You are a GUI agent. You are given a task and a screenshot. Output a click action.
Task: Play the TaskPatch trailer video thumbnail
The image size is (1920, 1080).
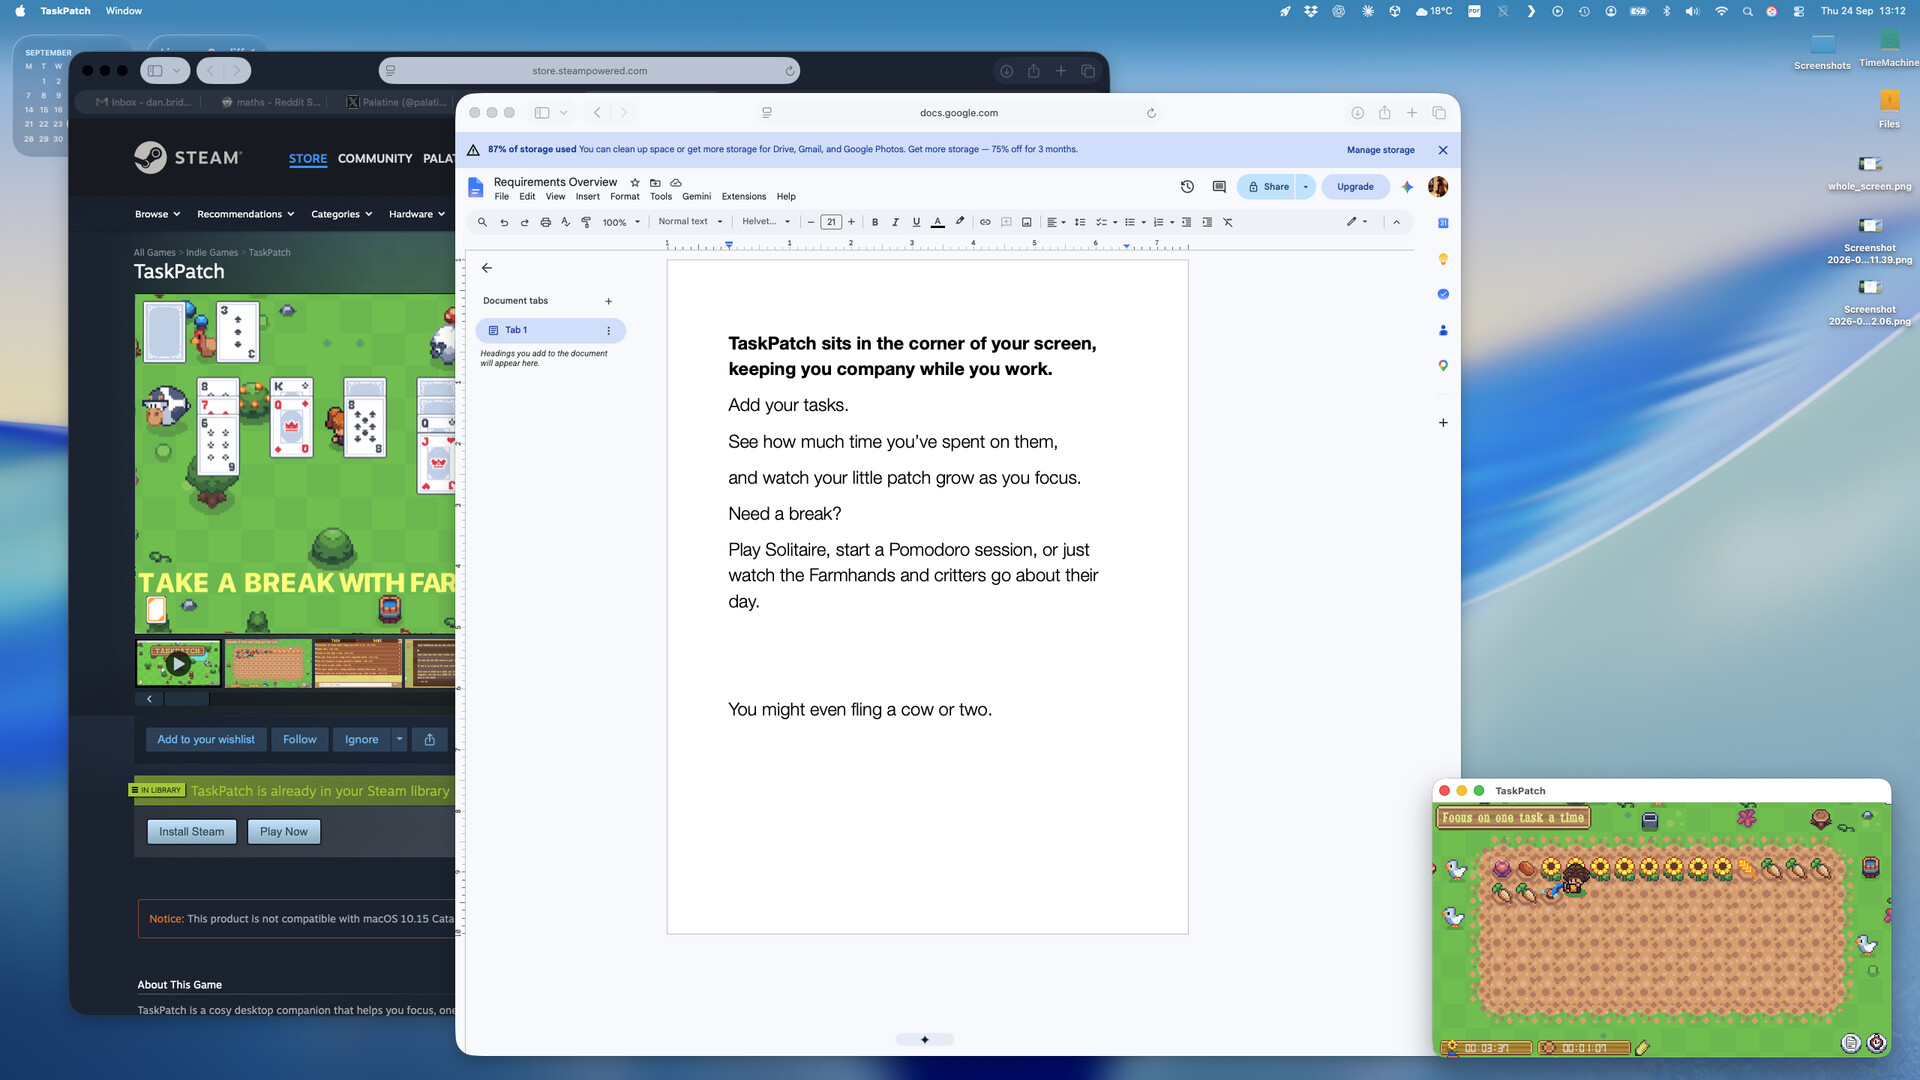coord(178,663)
